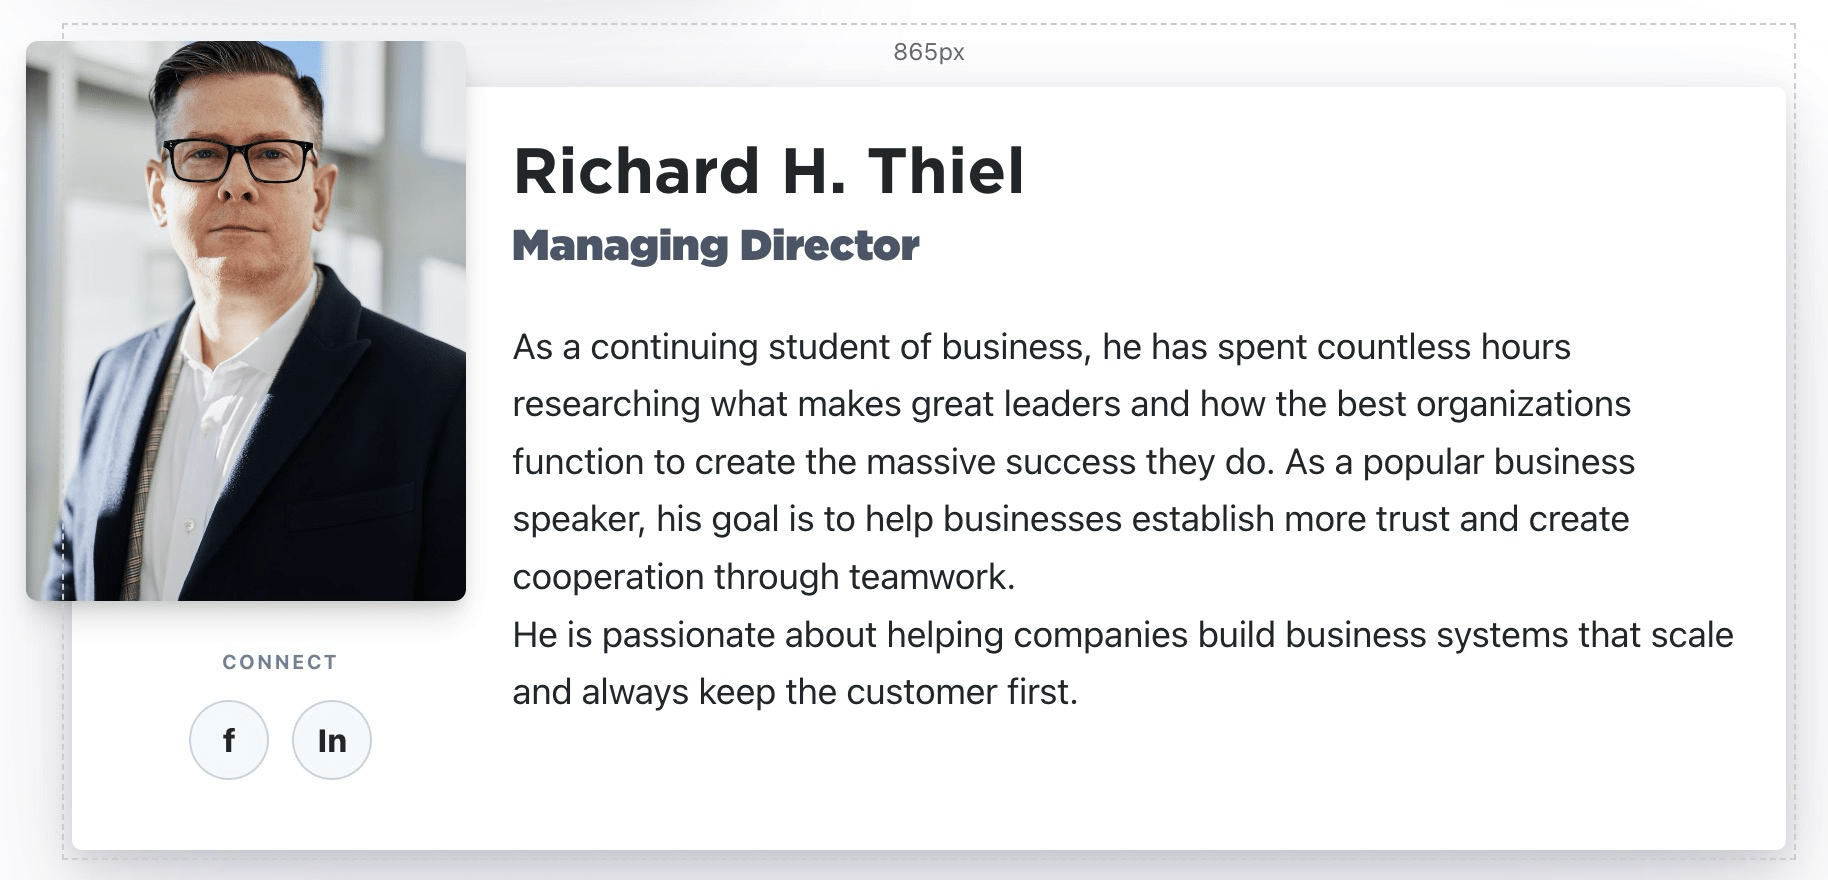Click Richard's profile photo
This screenshot has height=880, width=1828.
(x=246, y=321)
